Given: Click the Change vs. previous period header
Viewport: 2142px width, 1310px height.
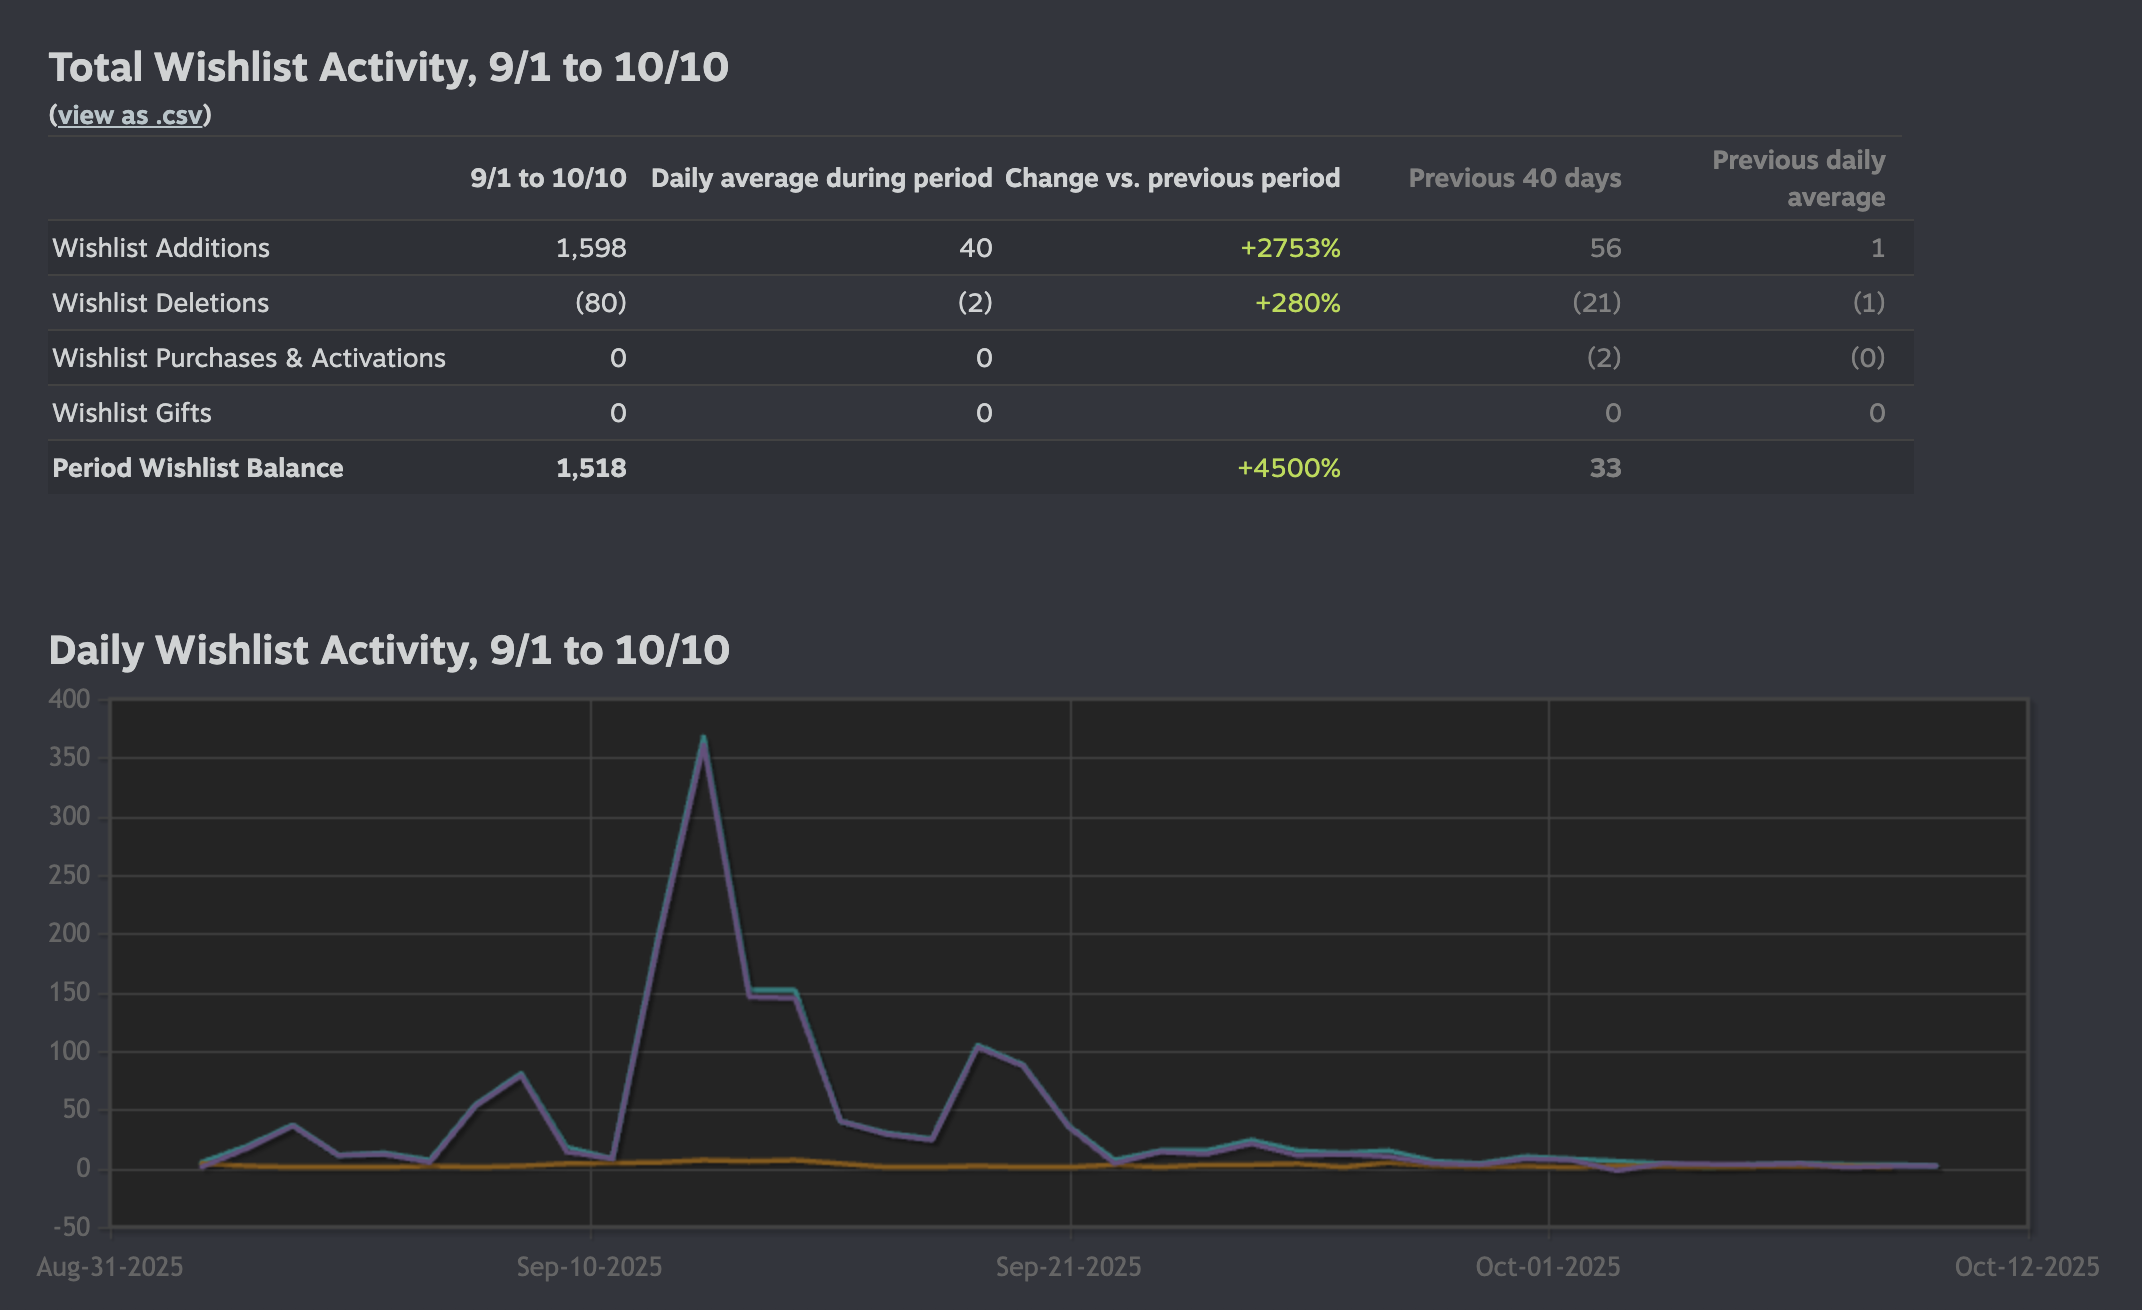Looking at the screenshot, I should tap(1172, 178).
